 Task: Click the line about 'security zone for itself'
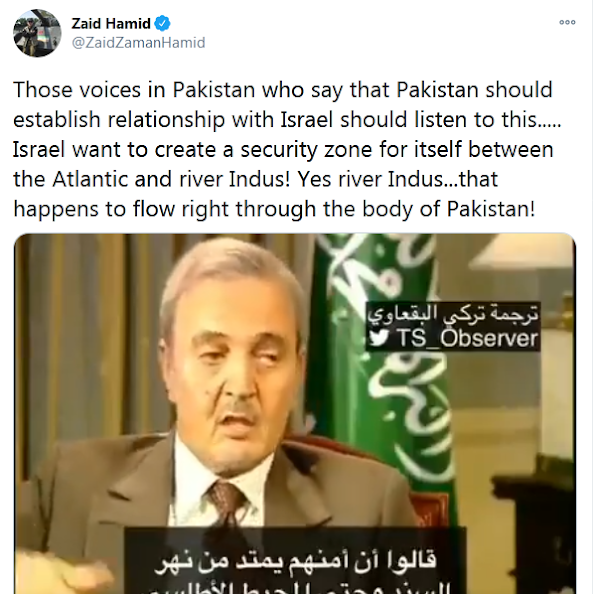283,149
